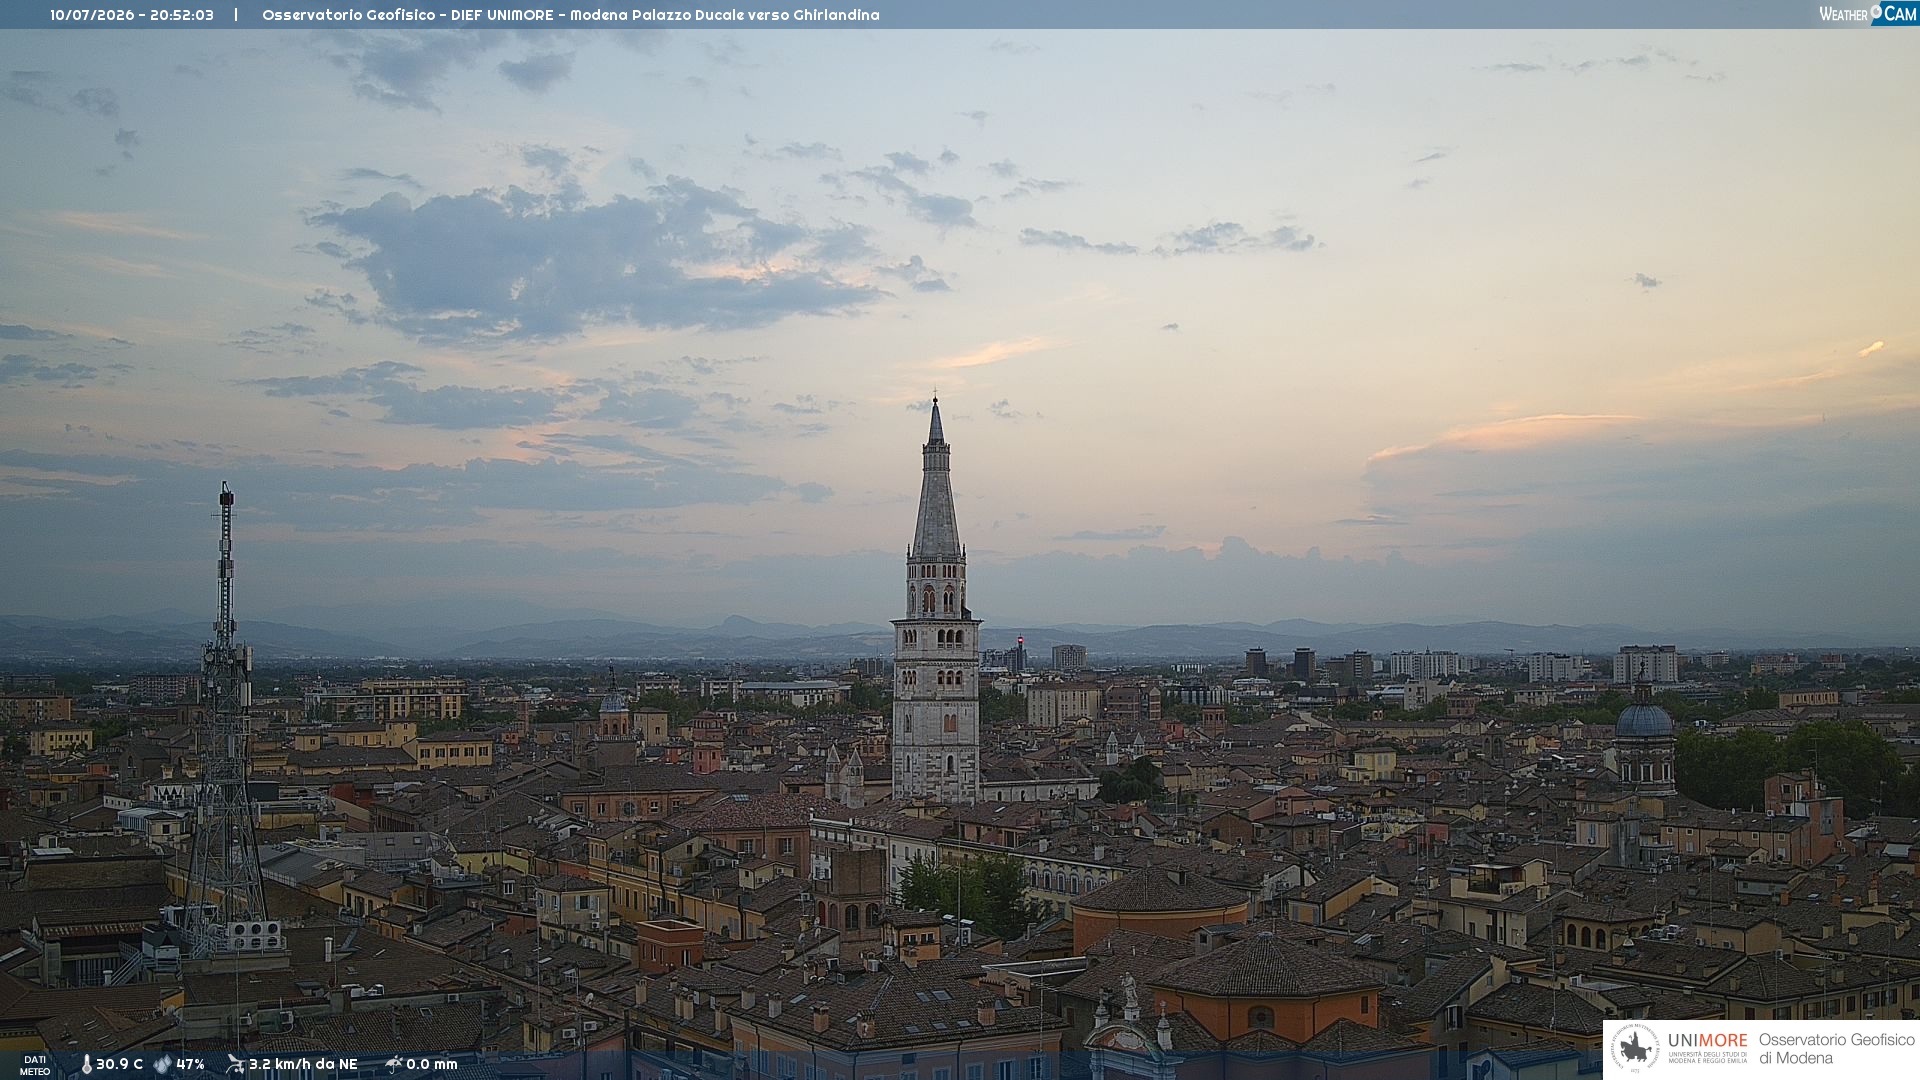Click the 0.0 mm rainfall value
This screenshot has width=1920, height=1080.
[432, 1064]
